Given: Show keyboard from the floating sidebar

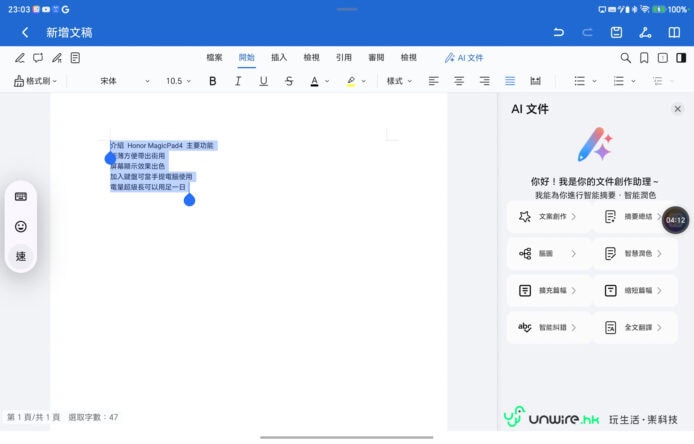Looking at the screenshot, I should pos(21,197).
